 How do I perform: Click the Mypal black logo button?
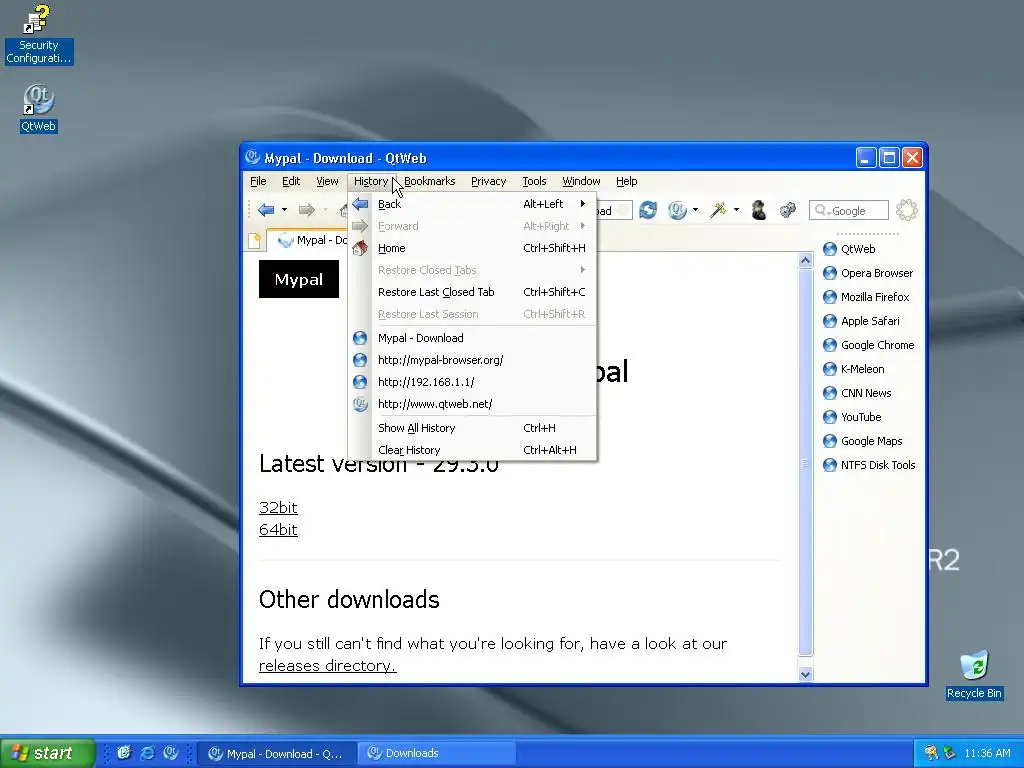point(299,280)
